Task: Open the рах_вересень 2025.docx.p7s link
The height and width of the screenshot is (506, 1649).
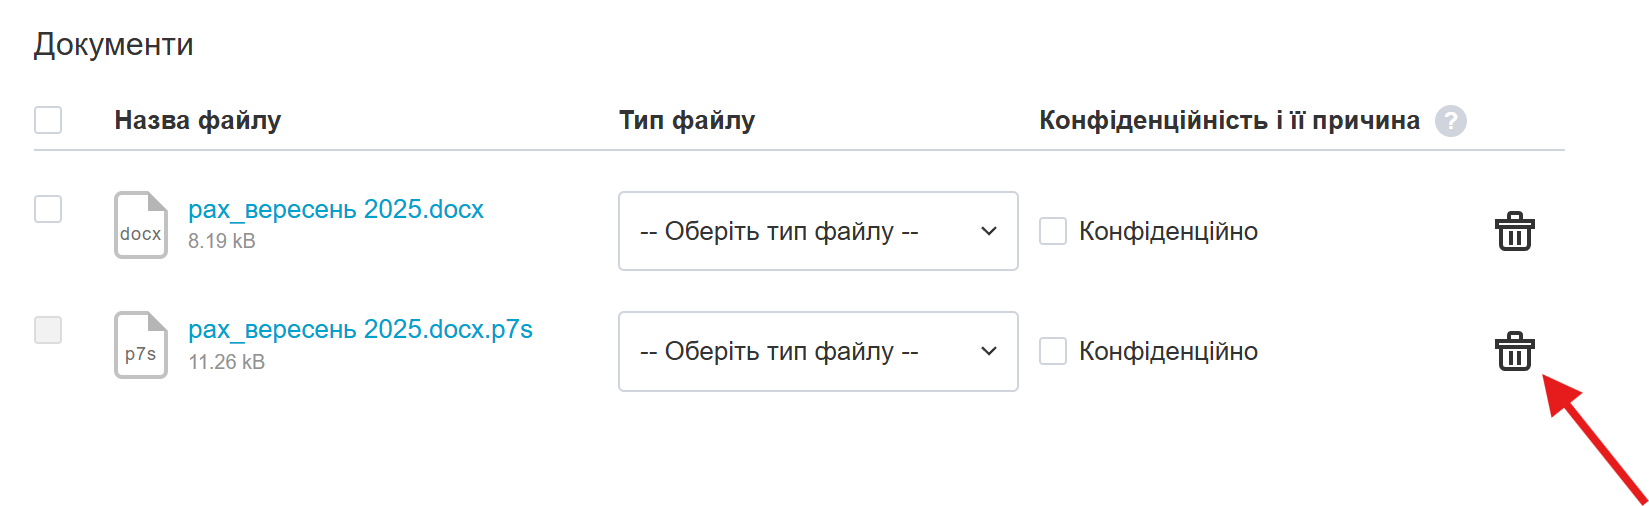Action: click(x=360, y=329)
